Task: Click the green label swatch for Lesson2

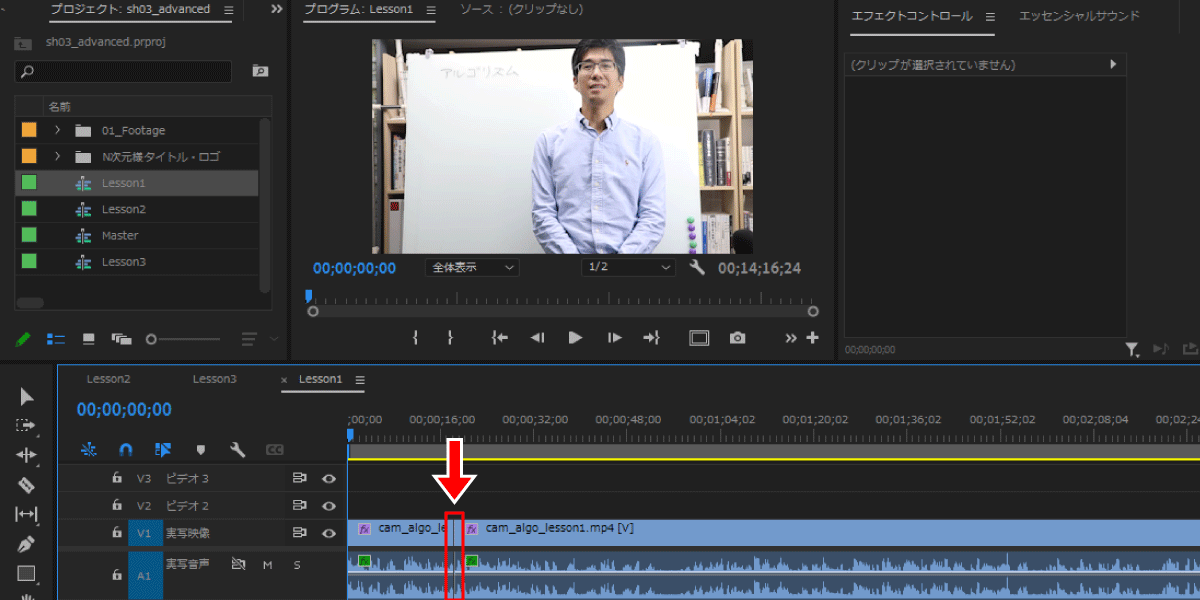Action: pyautogui.click(x=29, y=209)
